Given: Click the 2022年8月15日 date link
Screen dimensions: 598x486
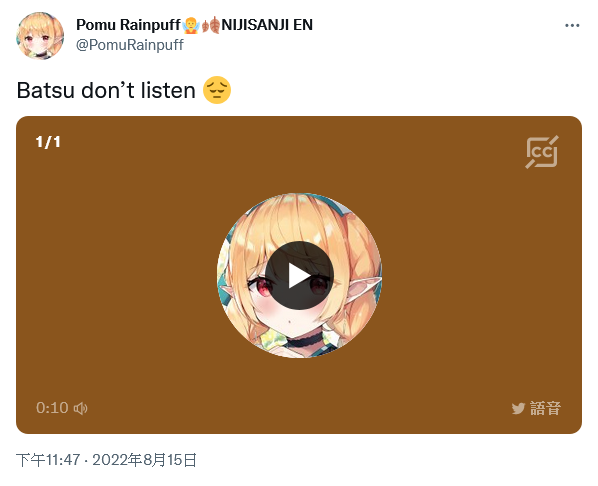Looking at the screenshot, I should coord(145,460).
